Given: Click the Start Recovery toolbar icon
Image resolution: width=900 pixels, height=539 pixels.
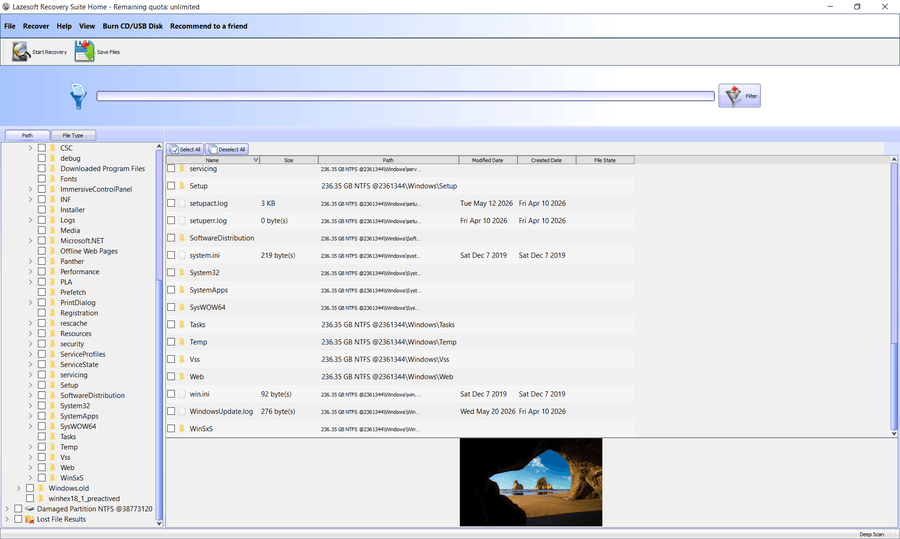Looking at the screenshot, I should [21, 52].
